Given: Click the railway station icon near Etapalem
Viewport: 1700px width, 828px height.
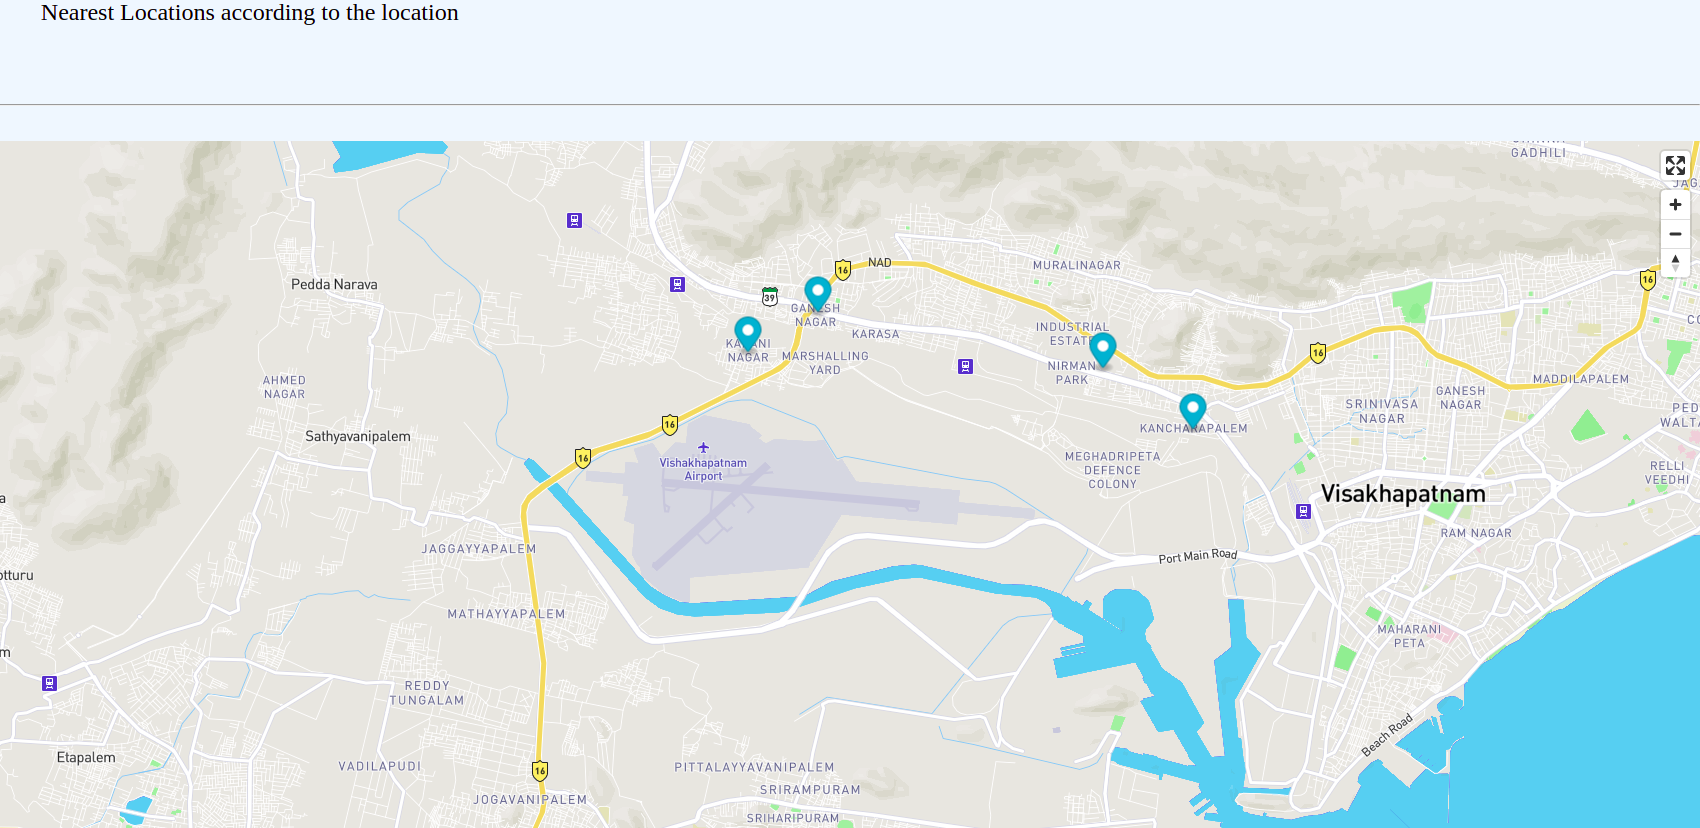Looking at the screenshot, I should [49, 684].
